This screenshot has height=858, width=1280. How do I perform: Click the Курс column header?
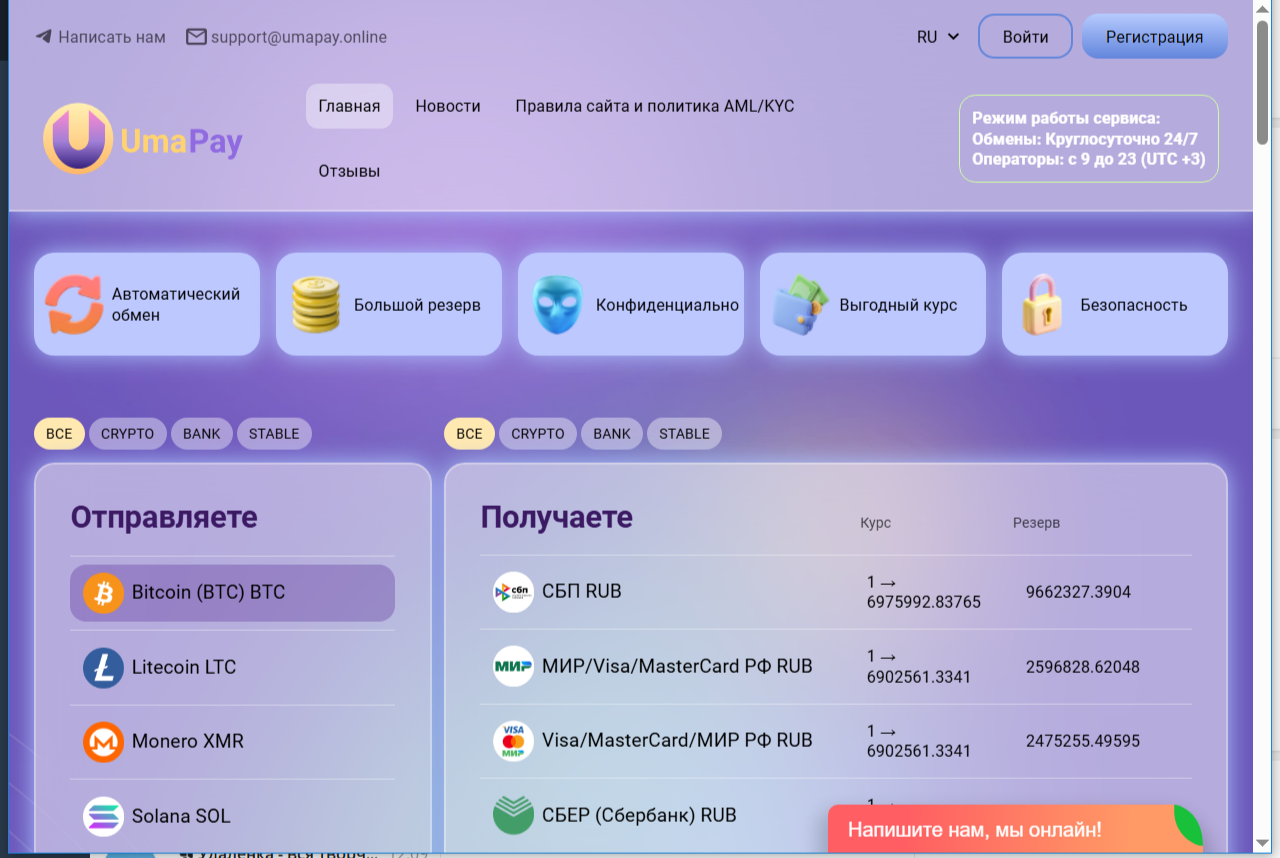point(875,523)
